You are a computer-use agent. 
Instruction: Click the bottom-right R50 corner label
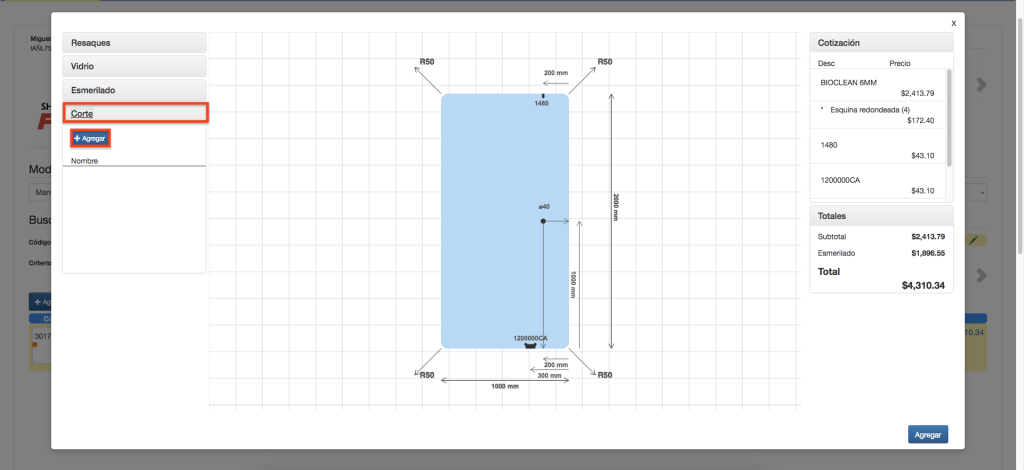point(604,375)
